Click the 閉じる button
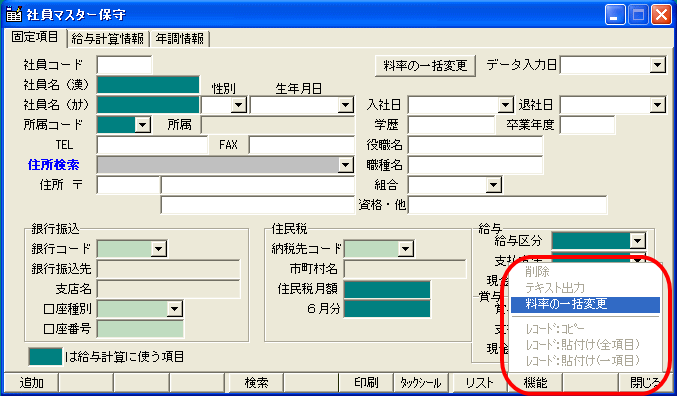Image resolution: width=677 pixels, height=396 pixels. [645, 383]
